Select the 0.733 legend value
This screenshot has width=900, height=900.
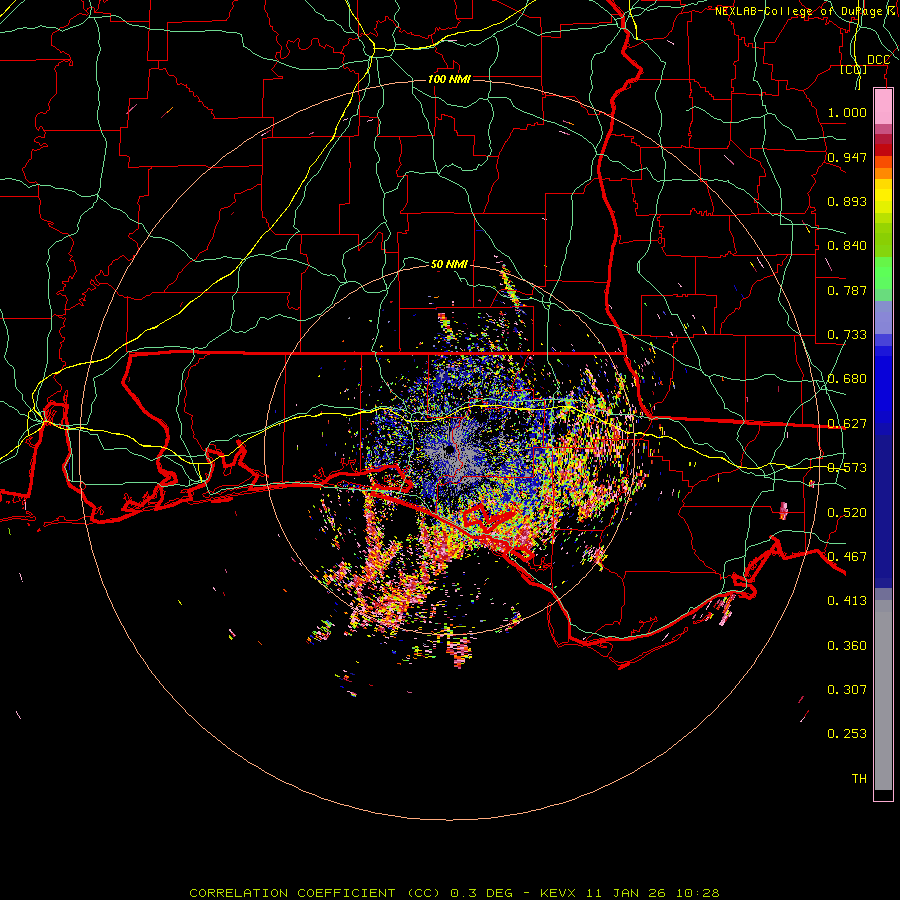(847, 335)
